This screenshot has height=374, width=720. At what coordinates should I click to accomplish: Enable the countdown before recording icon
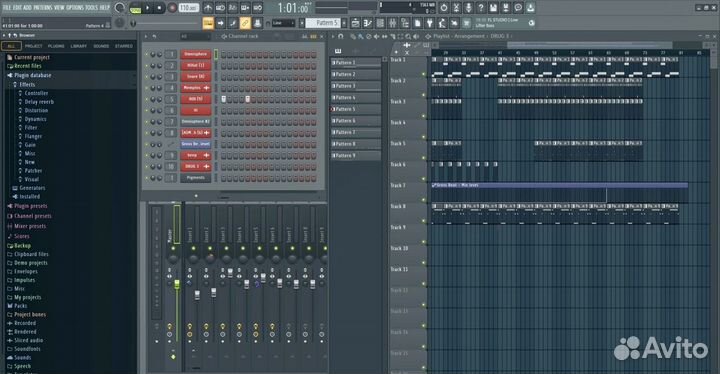[x=232, y=8]
